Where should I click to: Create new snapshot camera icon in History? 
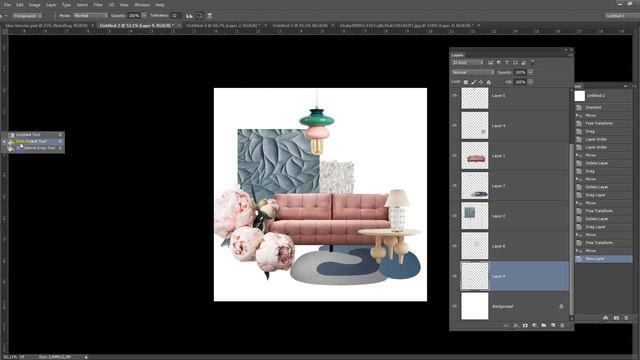tap(616, 318)
